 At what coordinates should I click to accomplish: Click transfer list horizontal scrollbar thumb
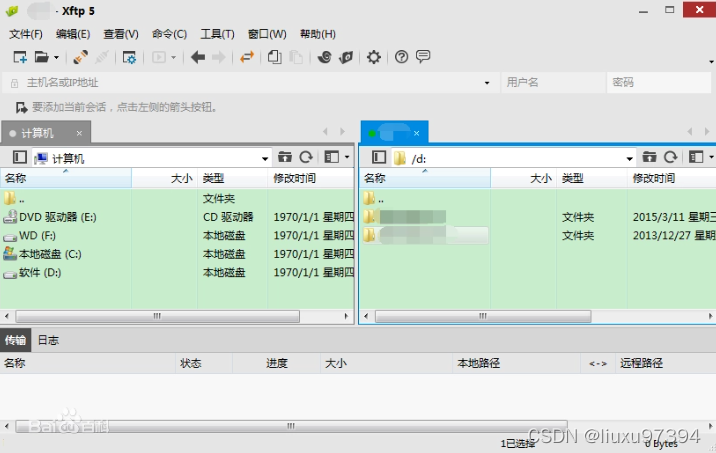coord(291,426)
